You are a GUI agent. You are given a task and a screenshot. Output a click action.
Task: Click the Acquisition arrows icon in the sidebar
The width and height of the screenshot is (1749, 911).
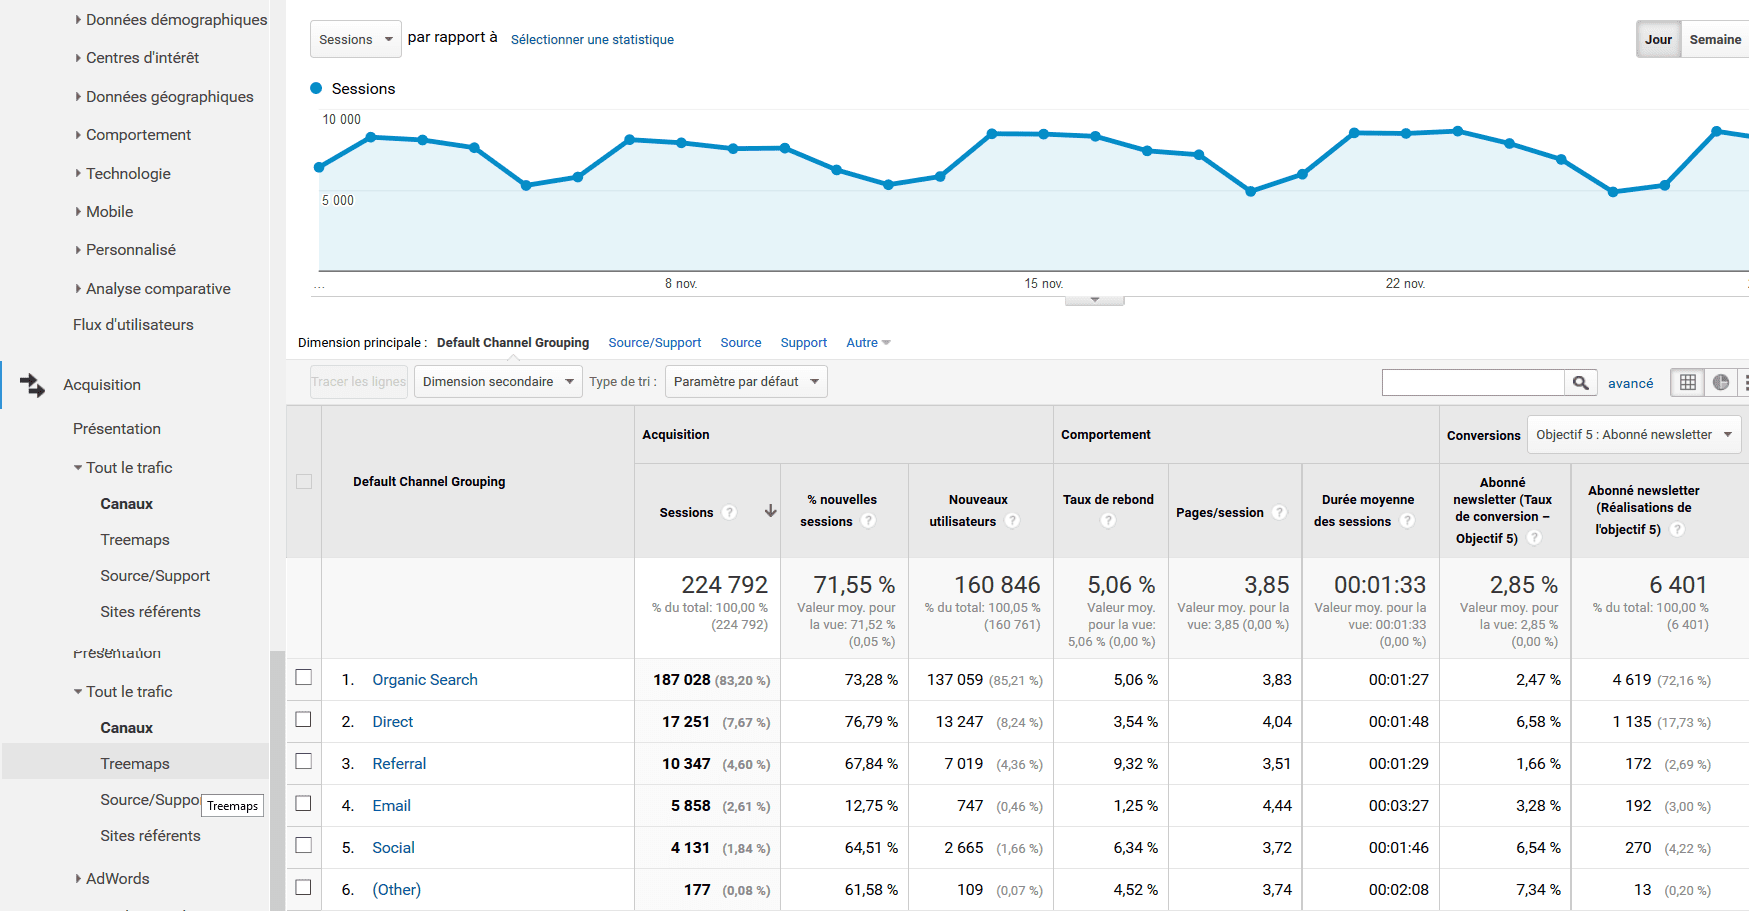[x=33, y=384]
